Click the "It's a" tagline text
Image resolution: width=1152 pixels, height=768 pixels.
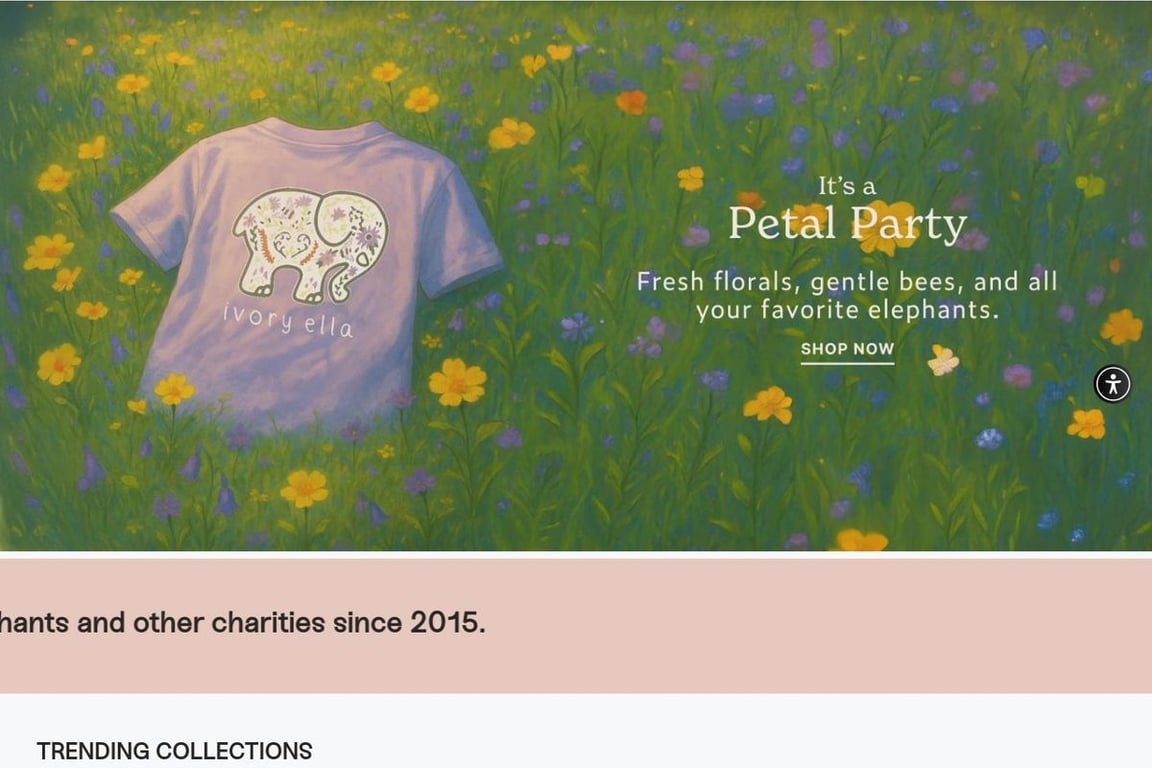pyautogui.click(x=847, y=186)
